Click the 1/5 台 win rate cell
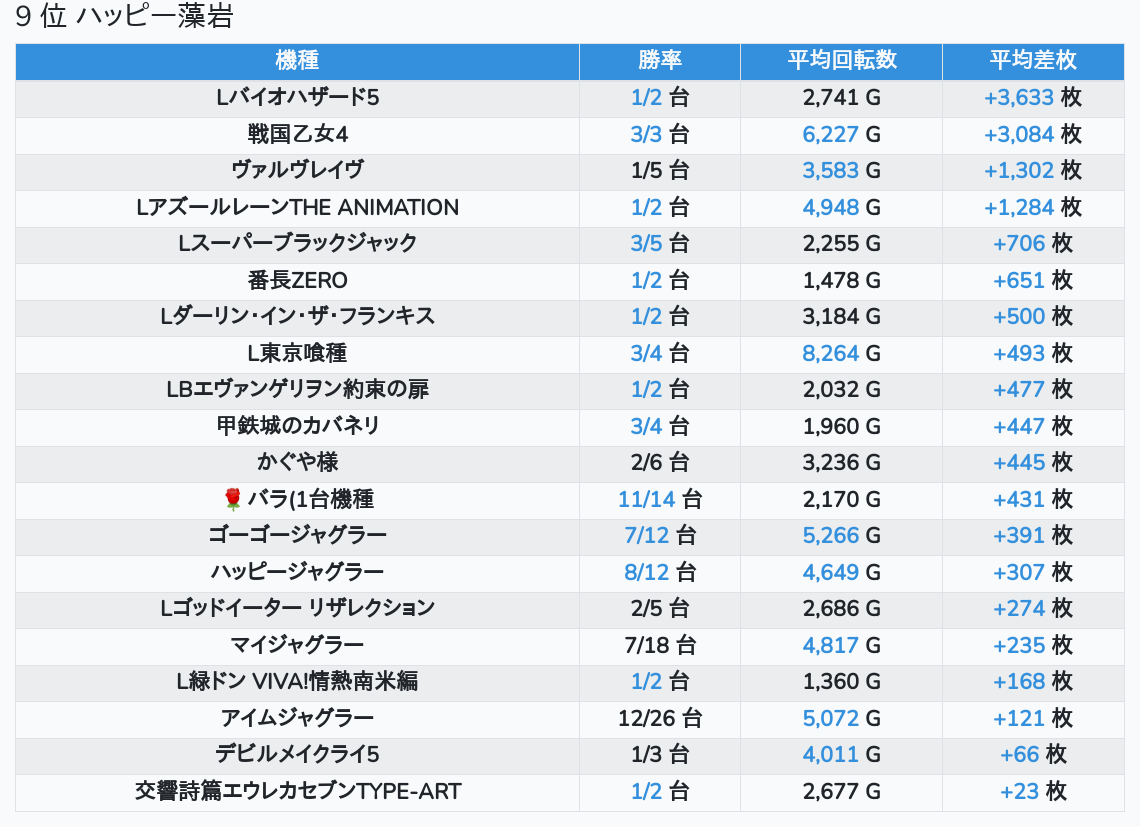 (660, 170)
